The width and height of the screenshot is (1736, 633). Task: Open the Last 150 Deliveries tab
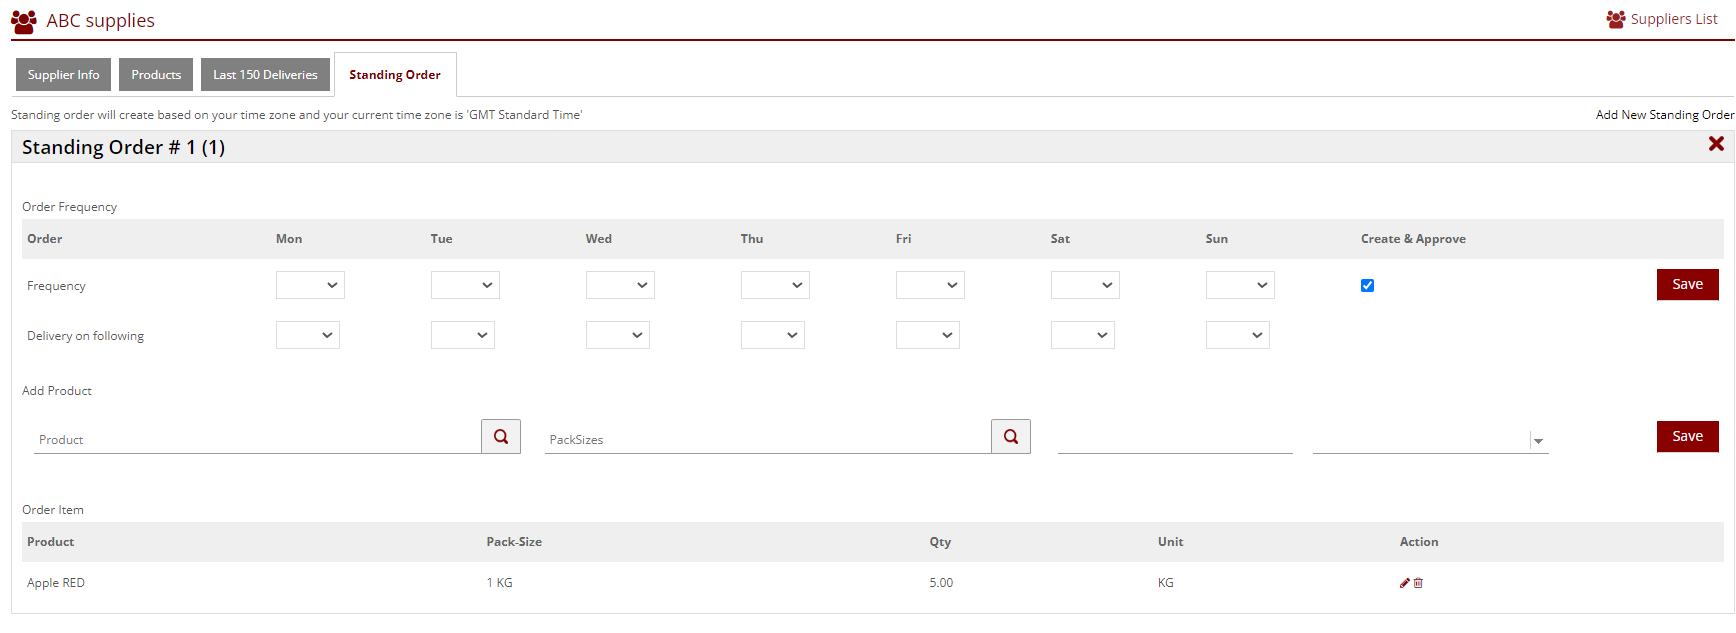tap(265, 75)
